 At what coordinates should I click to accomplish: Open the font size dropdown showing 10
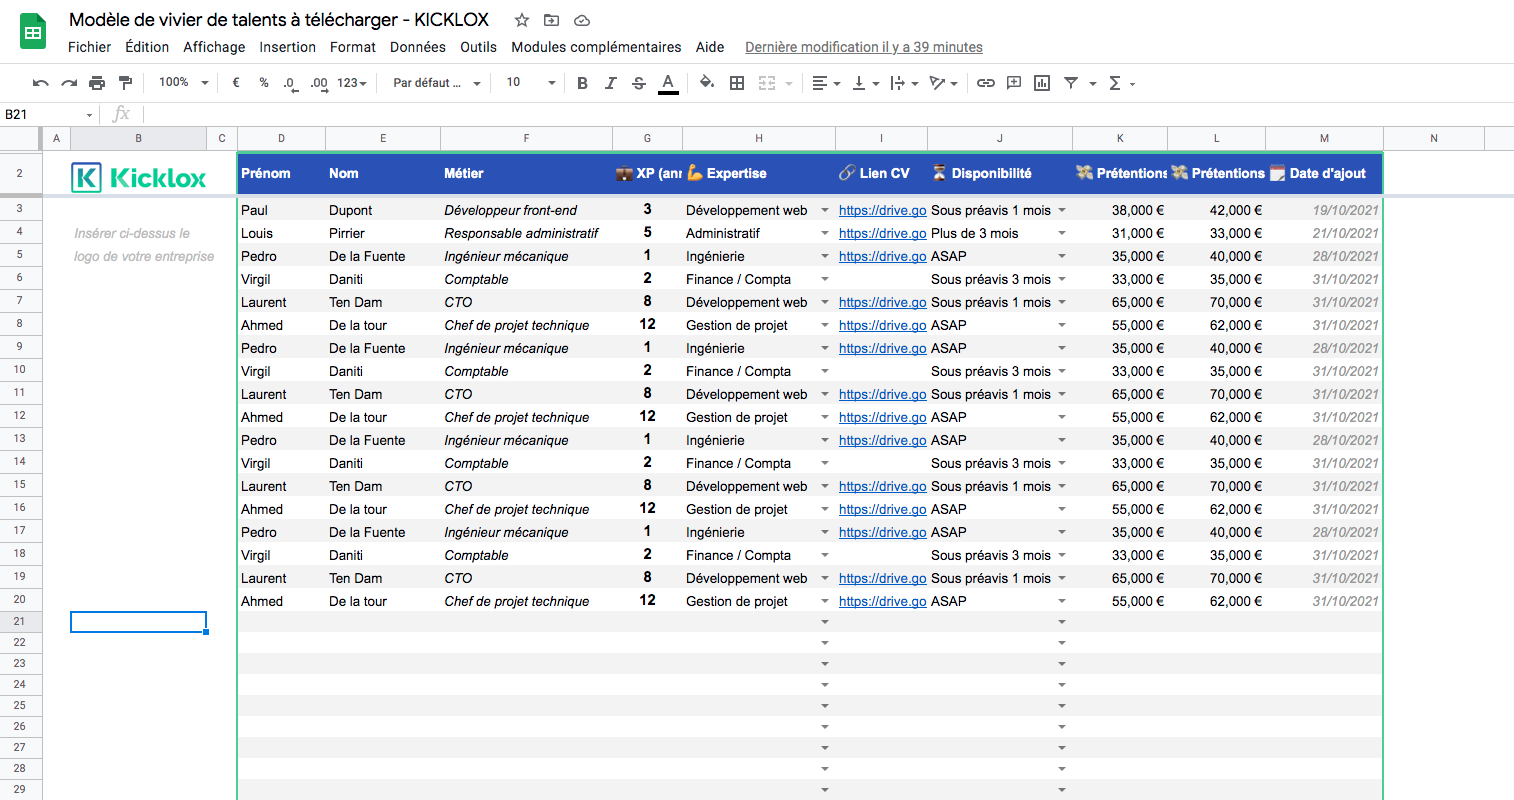pos(530,83)
